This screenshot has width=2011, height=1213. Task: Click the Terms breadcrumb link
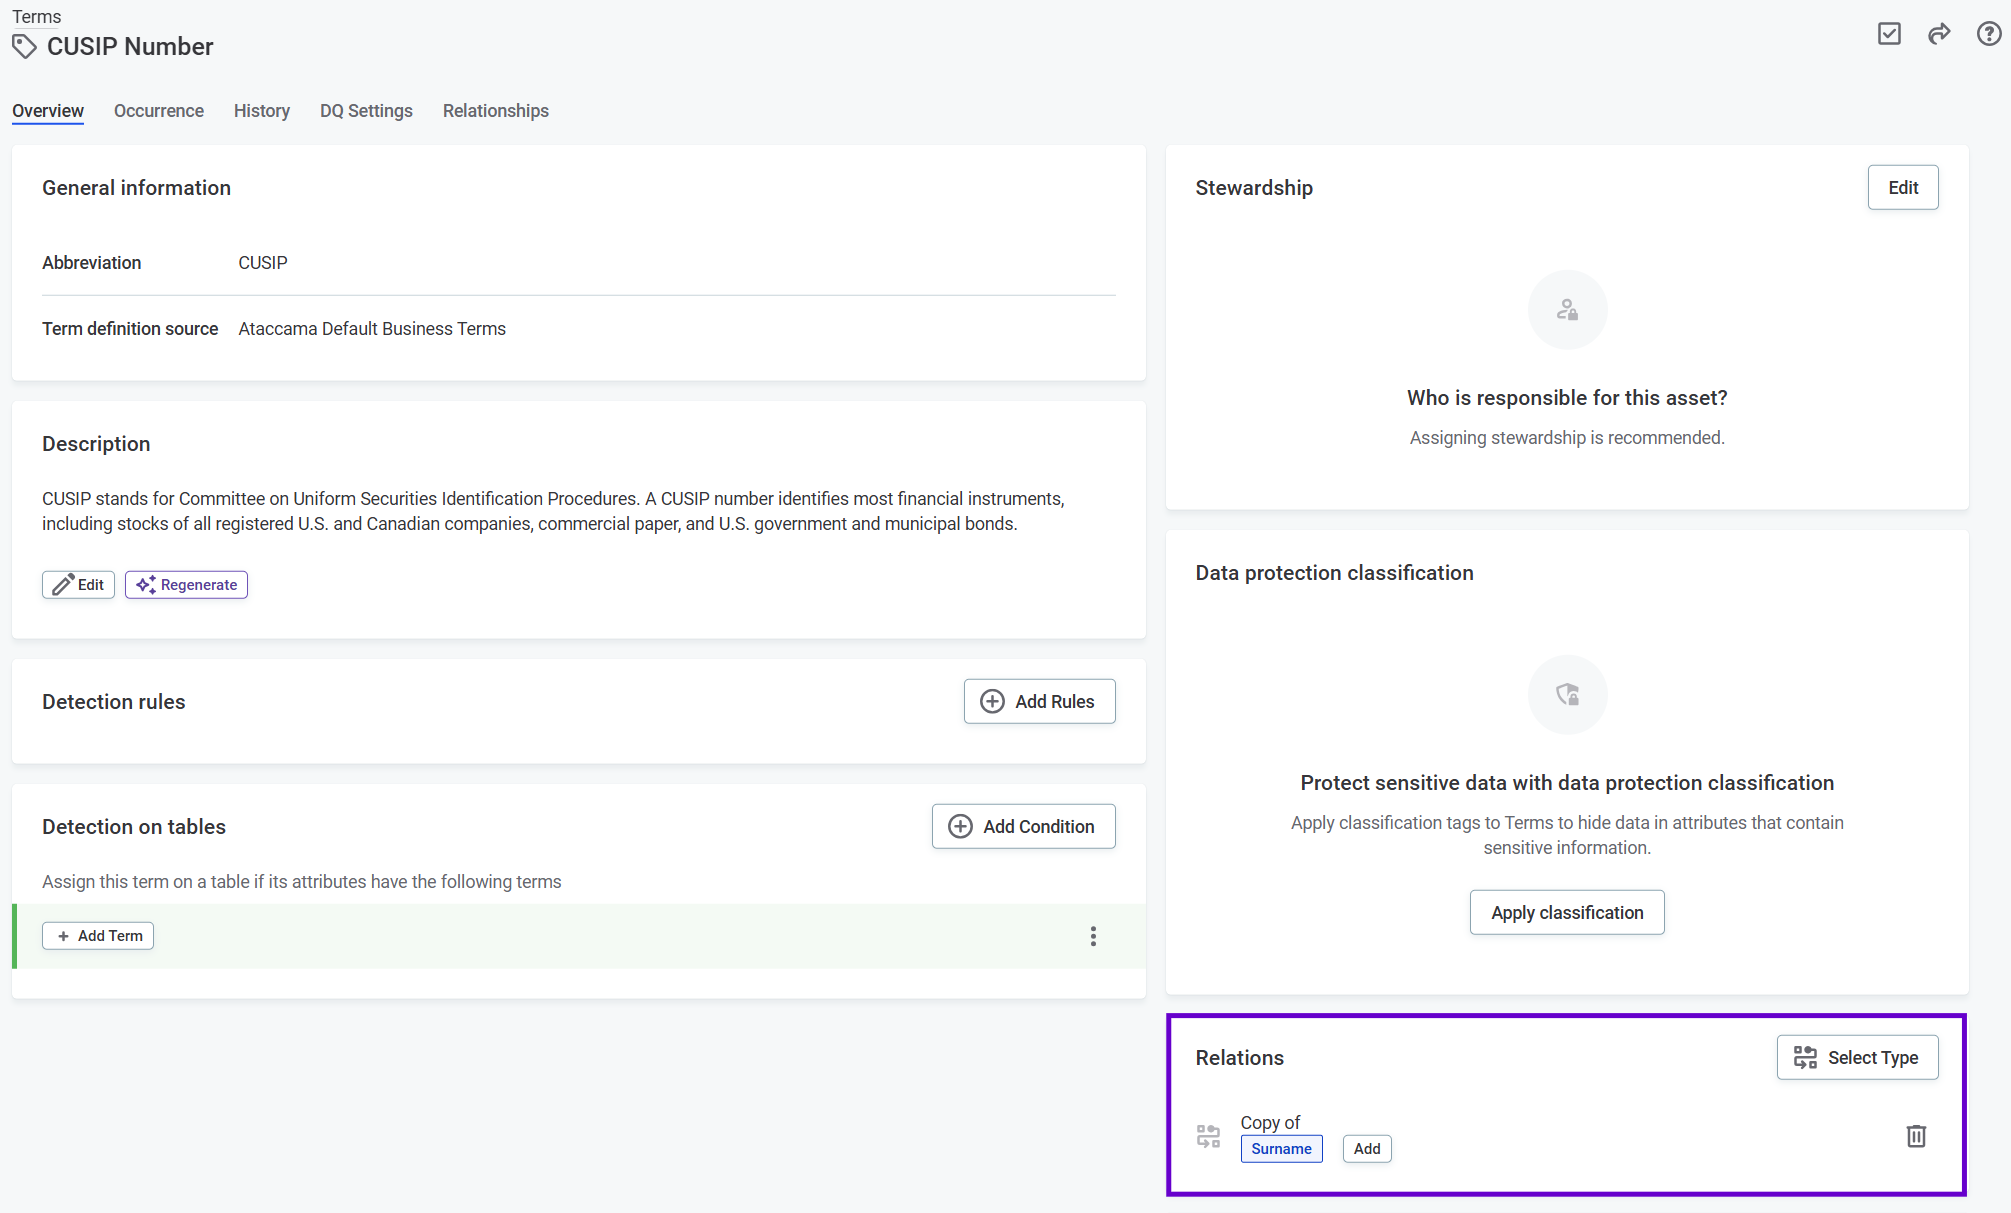[36, 16]
